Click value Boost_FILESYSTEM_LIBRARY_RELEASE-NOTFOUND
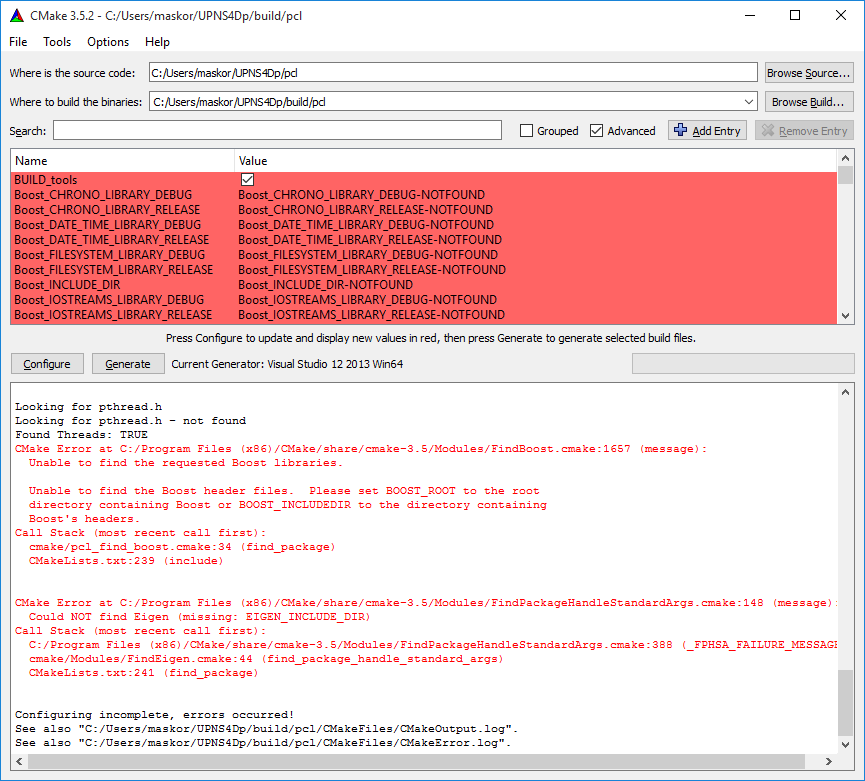Viewport: 865px width, 781px height. pos(372,270)
